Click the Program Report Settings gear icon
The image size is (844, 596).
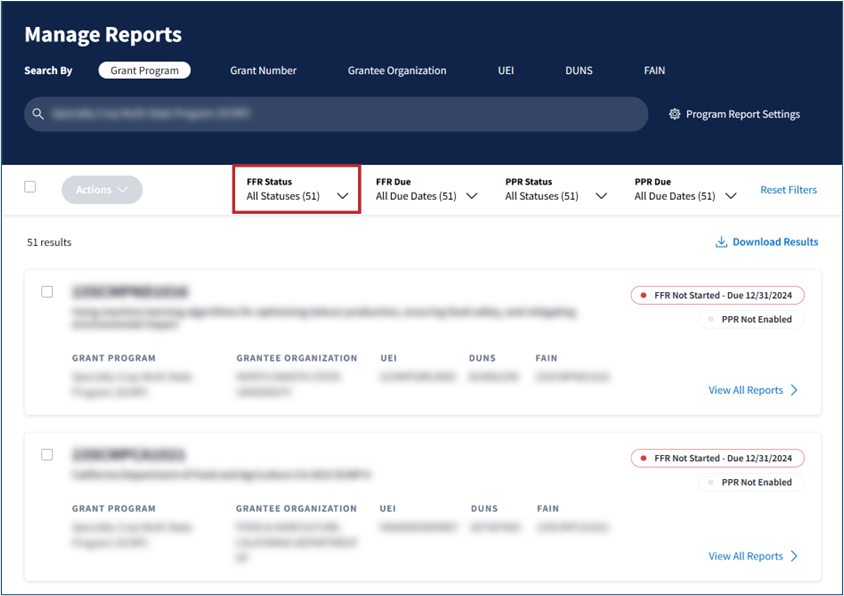click(x=674, y=114)
